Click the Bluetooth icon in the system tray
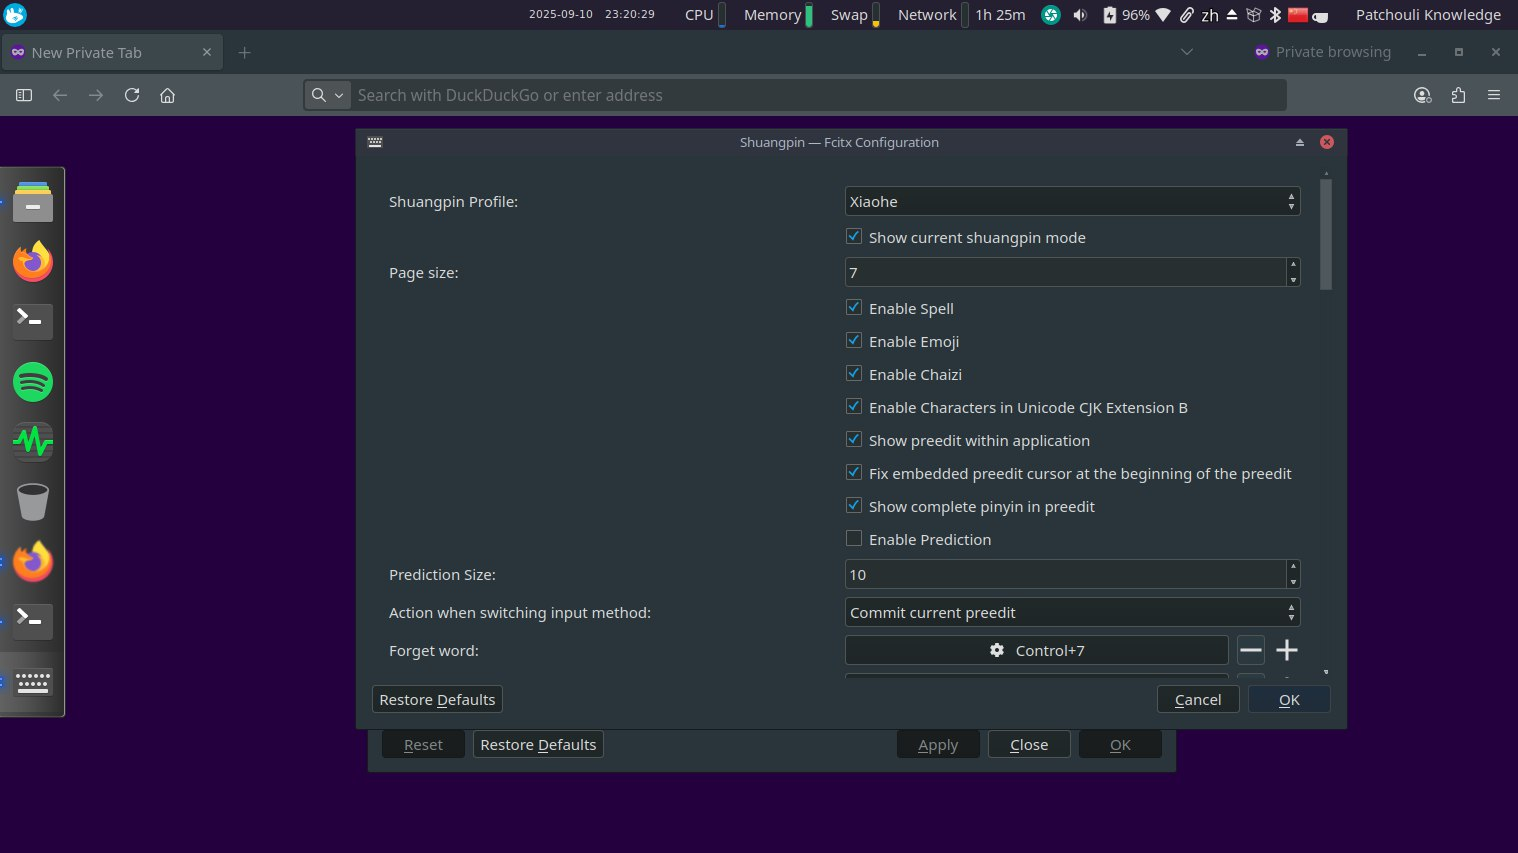The height and width of the screenshot is (853, 1518). (x=1275, y=14)
